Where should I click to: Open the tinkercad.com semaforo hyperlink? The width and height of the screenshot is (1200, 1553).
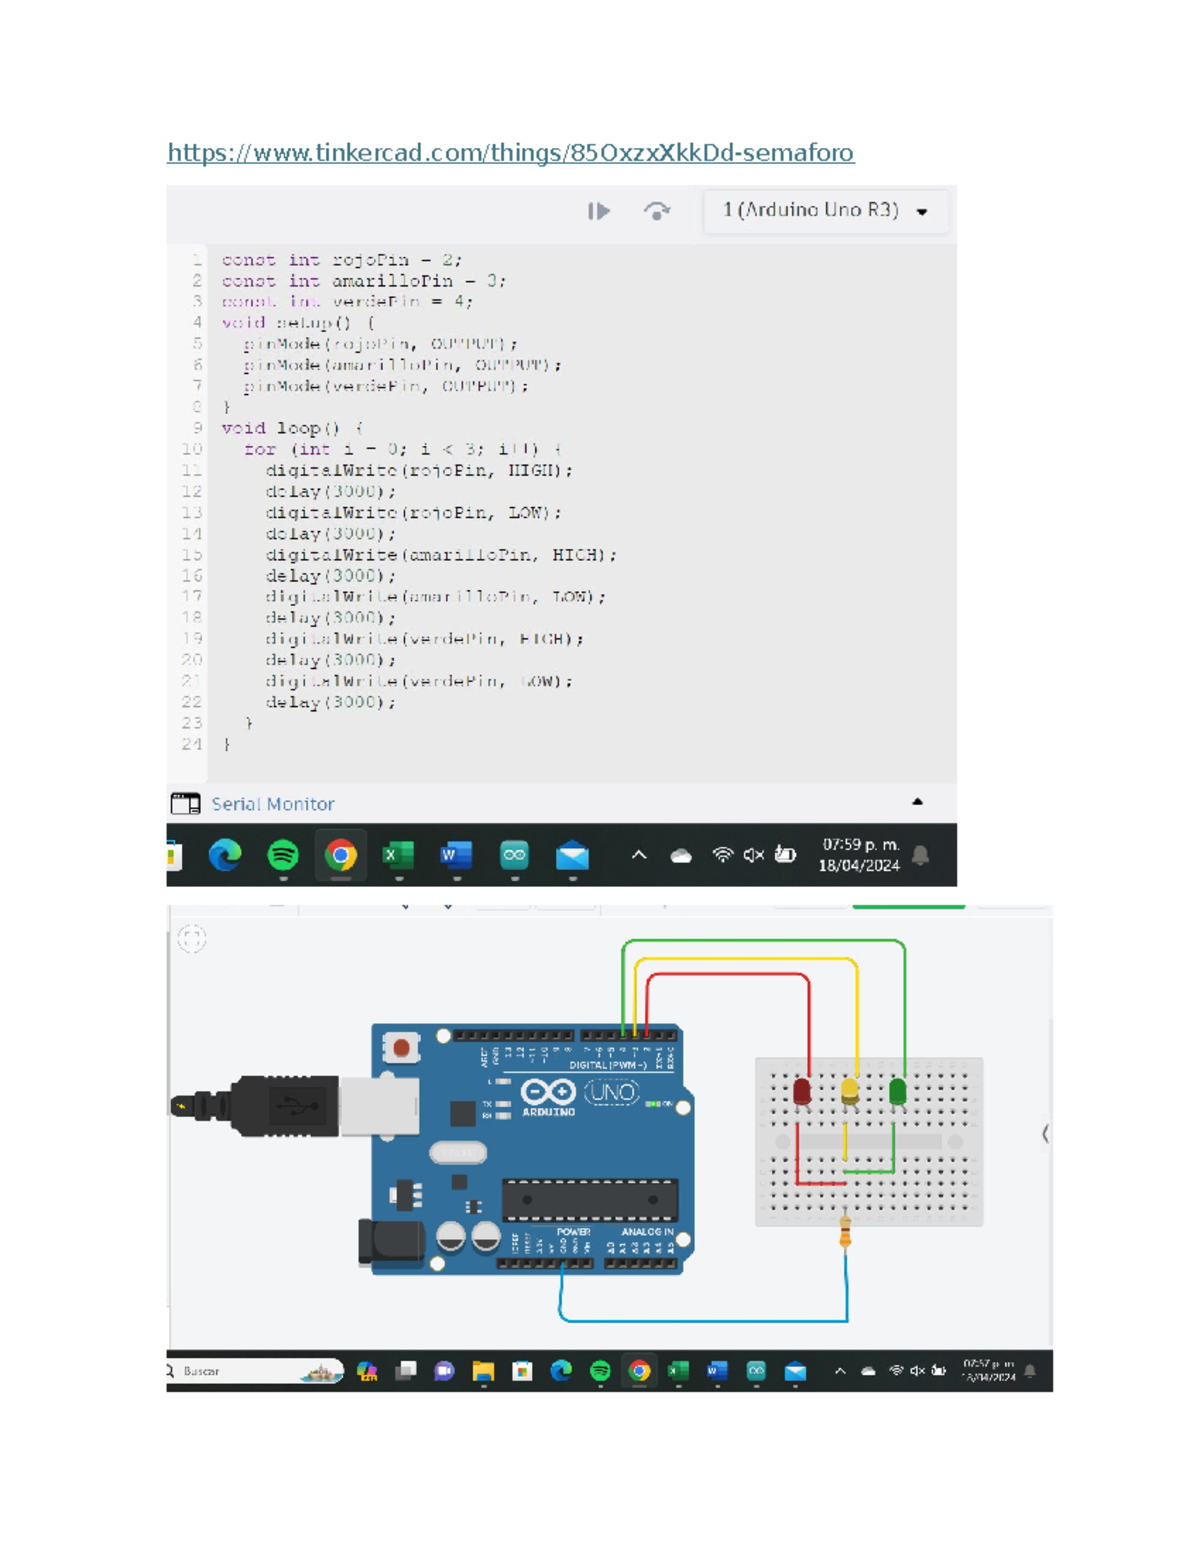[510, 152]
